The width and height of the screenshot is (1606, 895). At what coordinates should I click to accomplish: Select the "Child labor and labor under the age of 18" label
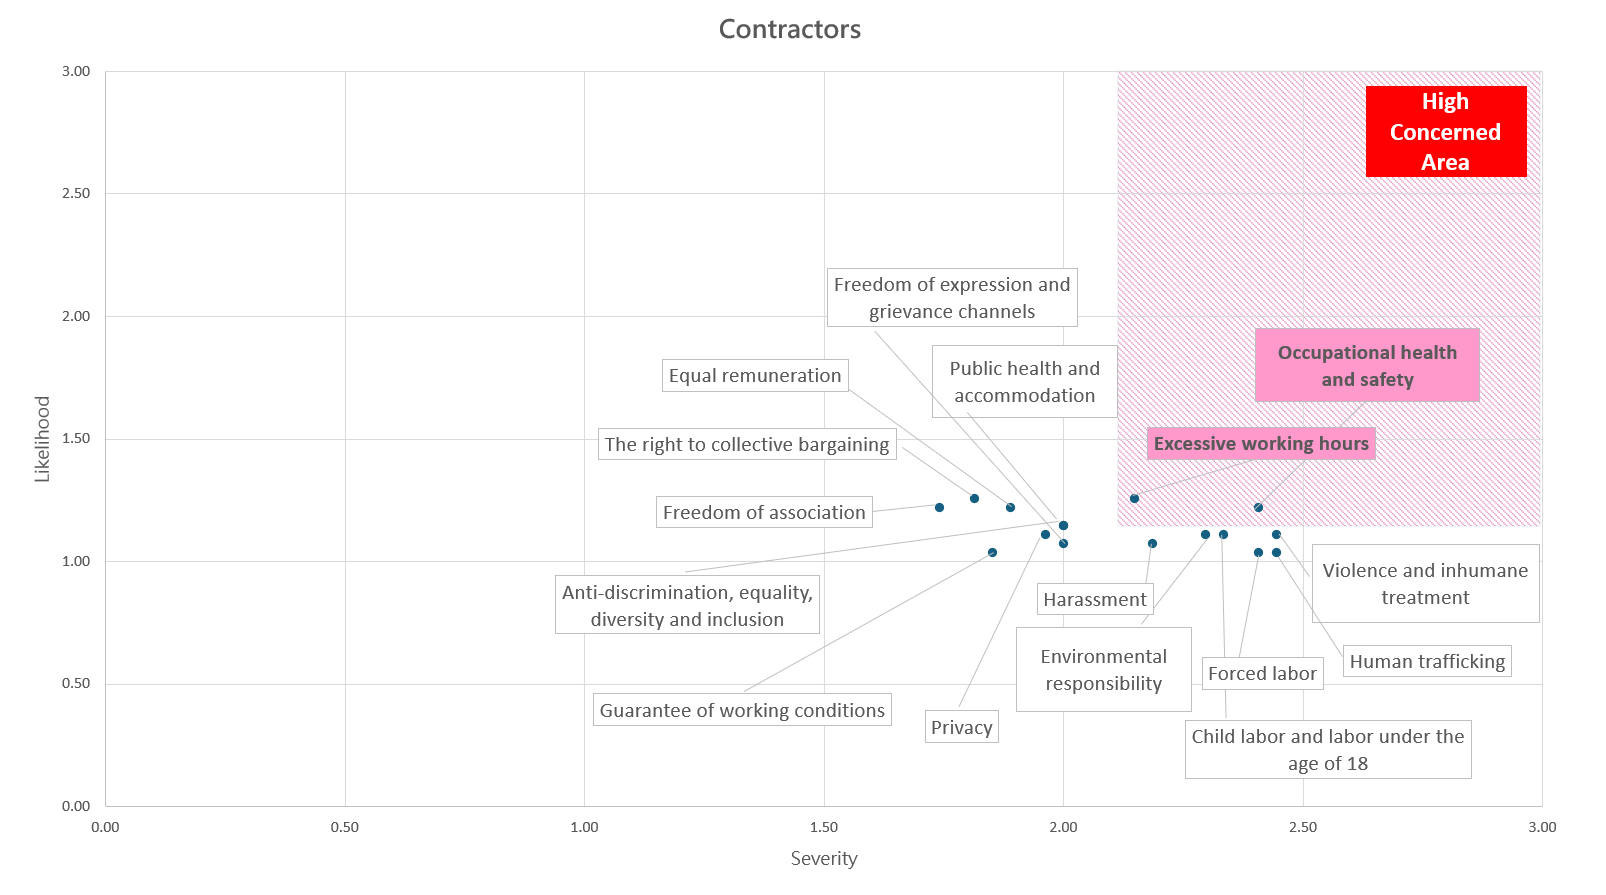pyautogui.click(x=1327, y=750)
